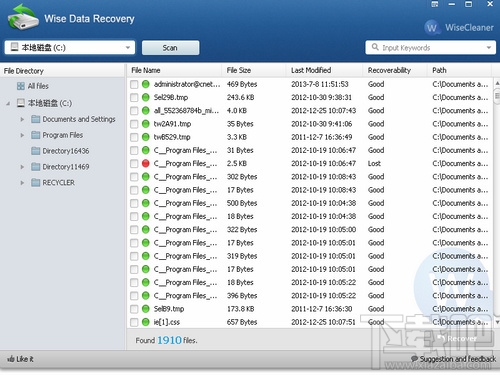The image size is (500, 375).
Task: Click the red Lost status dot
Action: (x=145, y=163)
